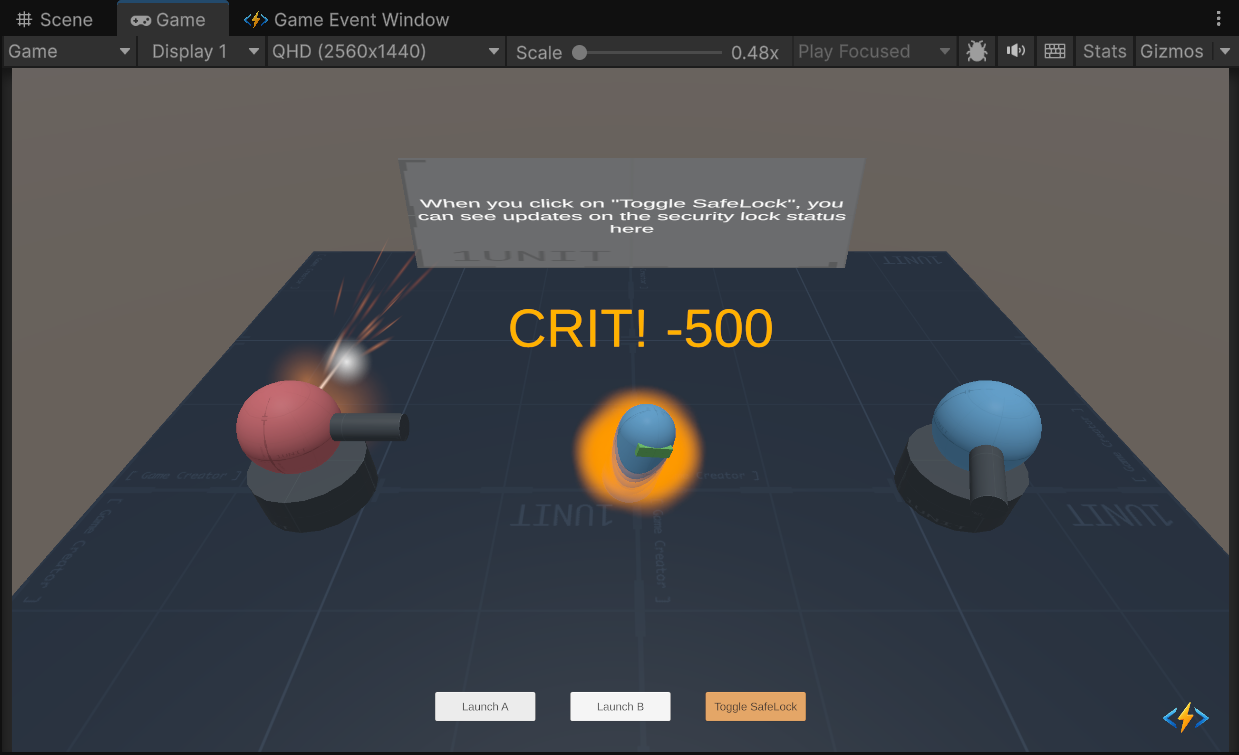
Task: Enable the Stats overlay
Action: [x=1104, y=51]
